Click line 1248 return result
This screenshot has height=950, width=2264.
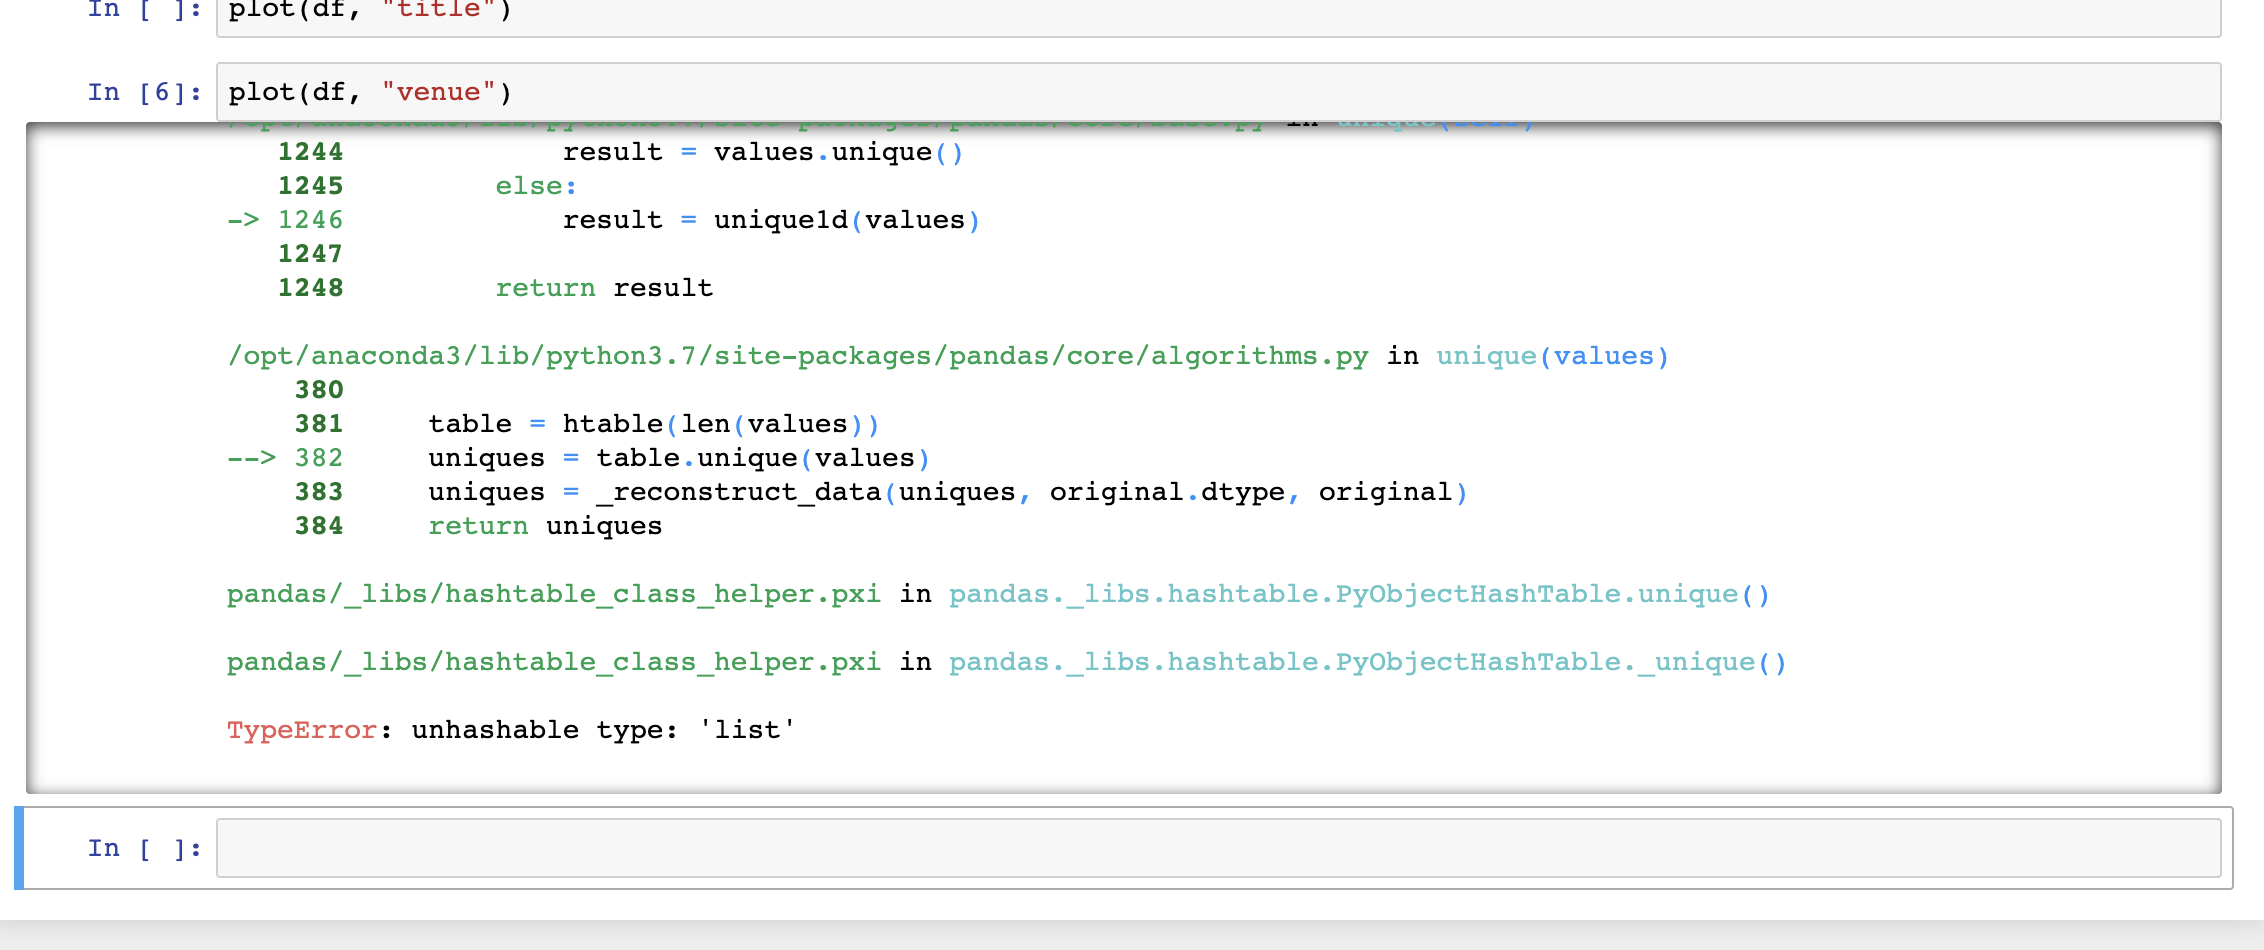coord(495,288)
